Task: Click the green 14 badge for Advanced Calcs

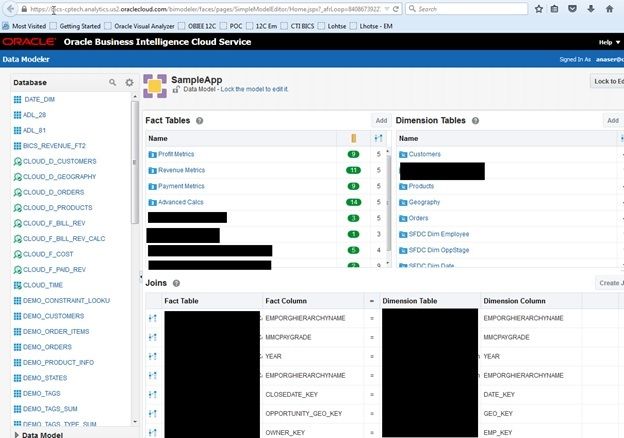Action: click(x=353, y=202)
